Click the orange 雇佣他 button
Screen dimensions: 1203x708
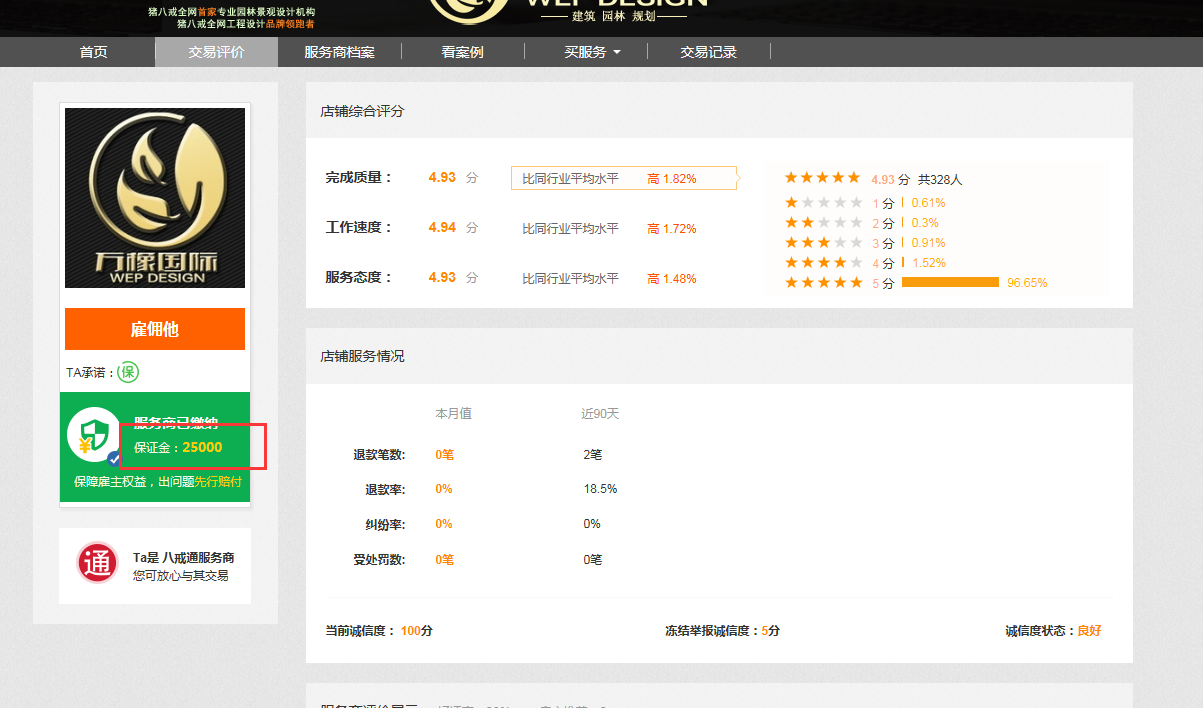coord(155,329)
